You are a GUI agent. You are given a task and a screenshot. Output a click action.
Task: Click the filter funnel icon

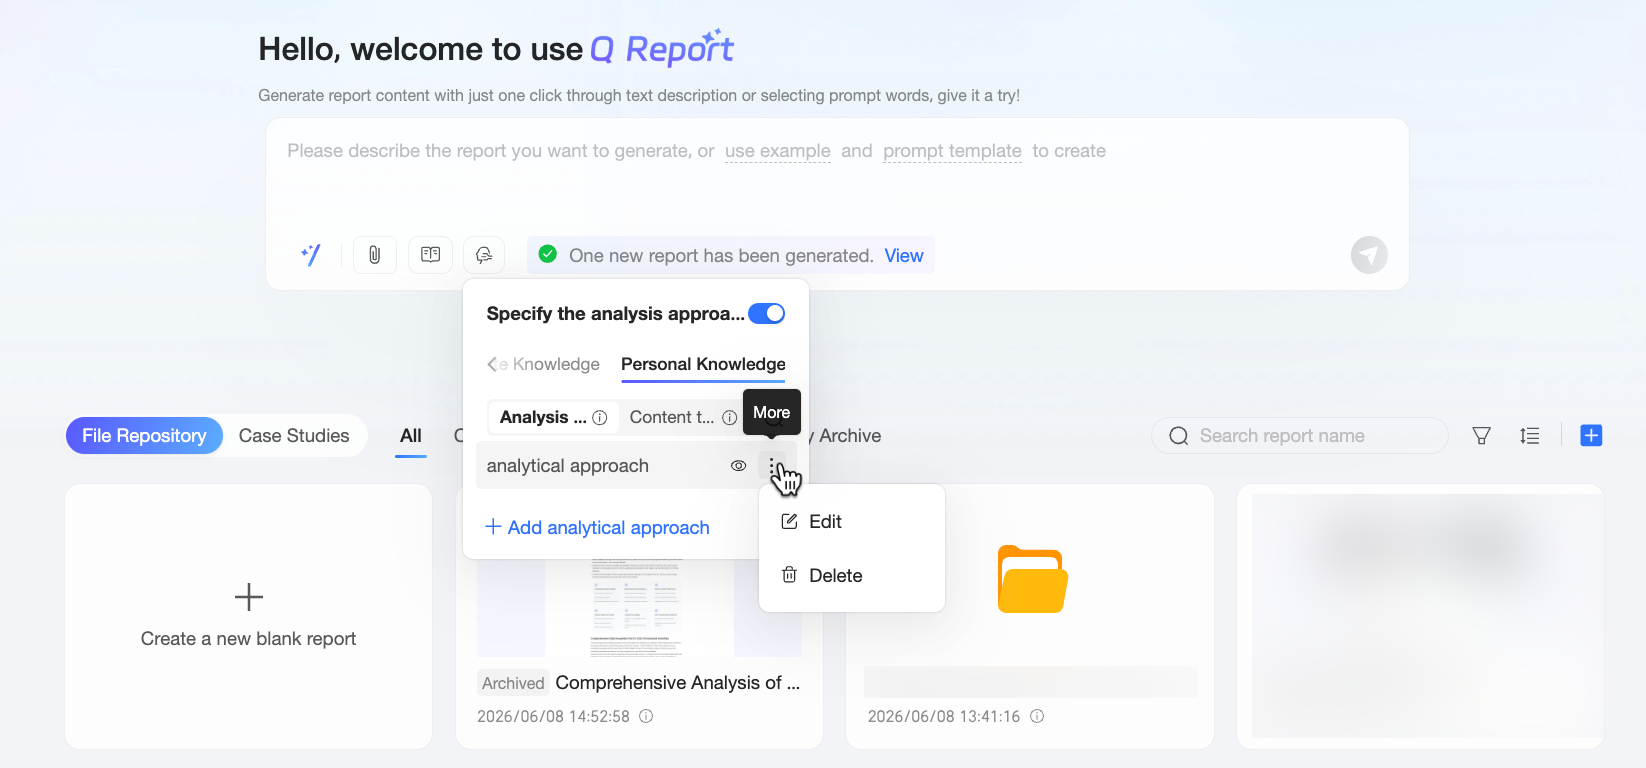1482,436
